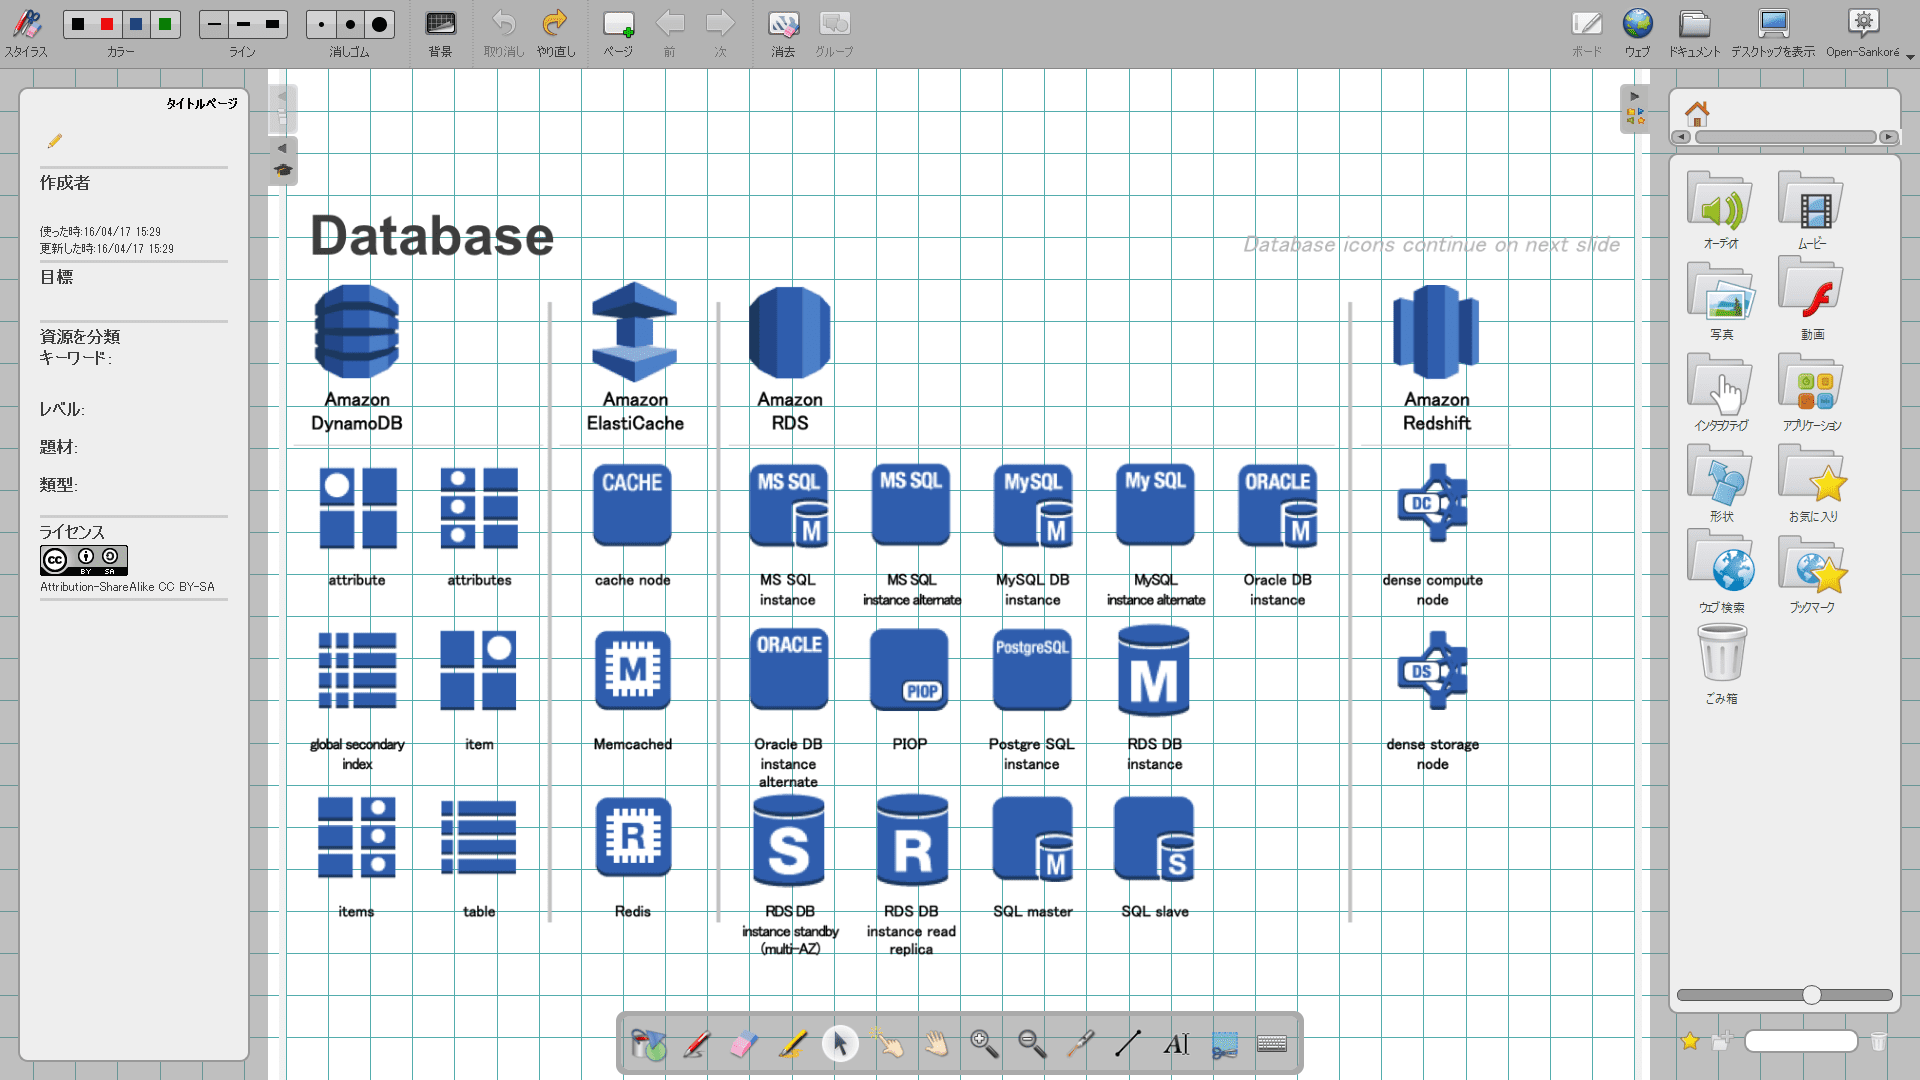Select the arrow selector tool

tap(840, 1045)
